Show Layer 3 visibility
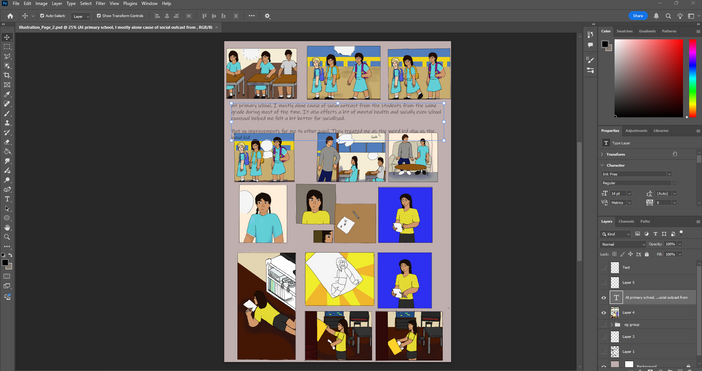702x371 pixels. pyautogui.click(x=604, y=337)
